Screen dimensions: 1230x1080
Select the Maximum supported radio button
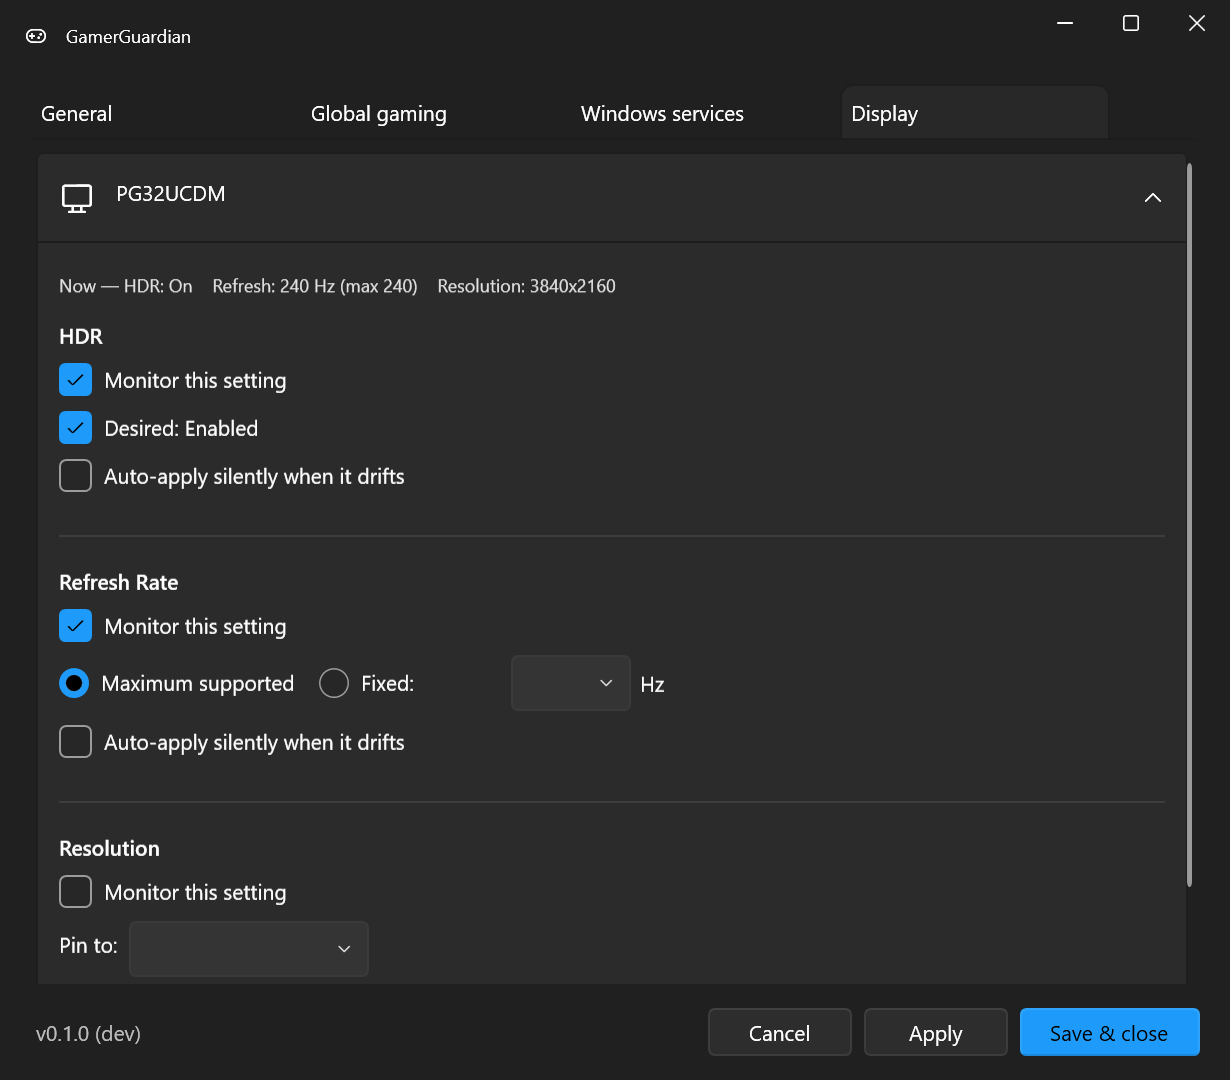click(74, 684)
